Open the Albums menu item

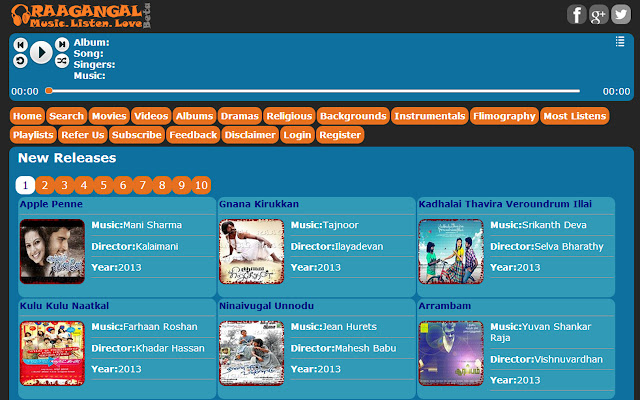[x=194, y=116]
